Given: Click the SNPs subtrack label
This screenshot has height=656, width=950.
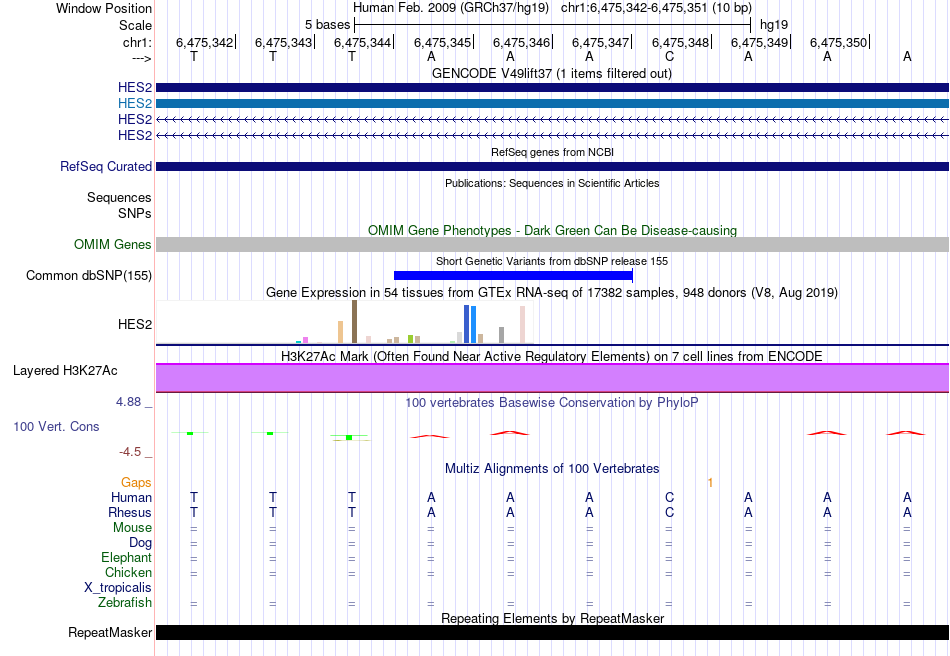Looking at the screenshot, I should tap(135, 213).
